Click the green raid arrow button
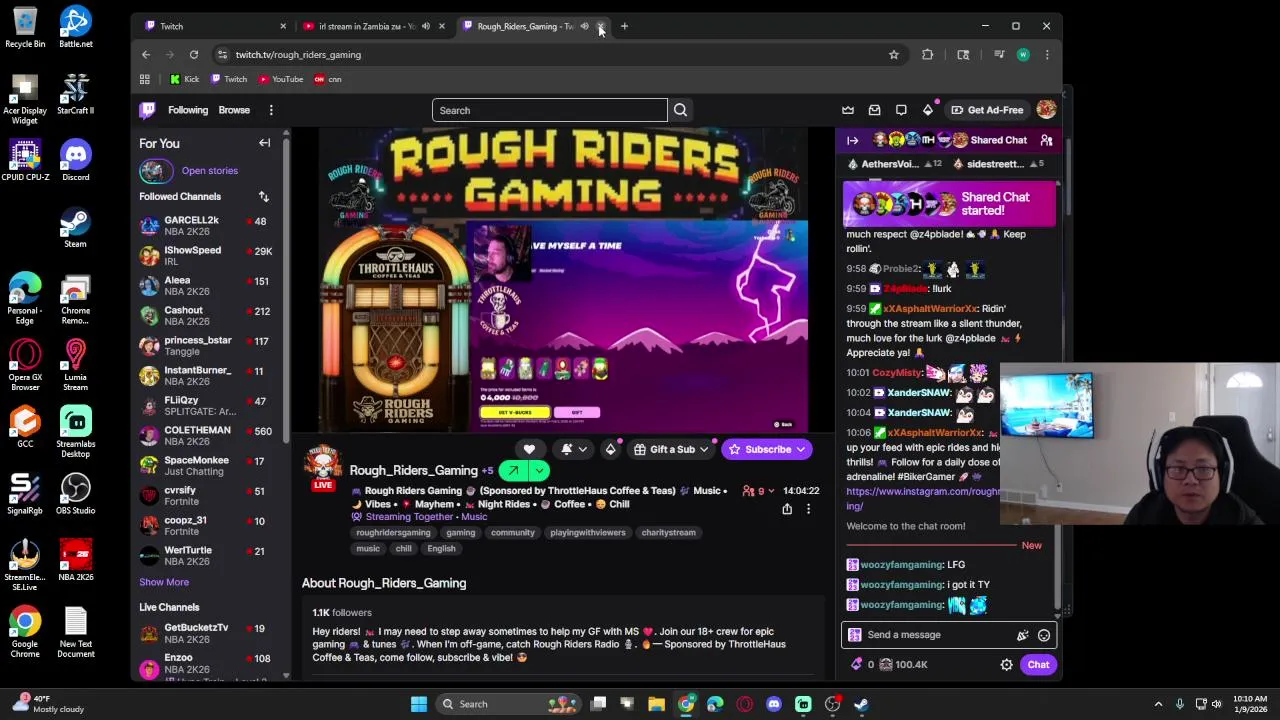The height and width of the screenshot is (720, 1280). 513,471
